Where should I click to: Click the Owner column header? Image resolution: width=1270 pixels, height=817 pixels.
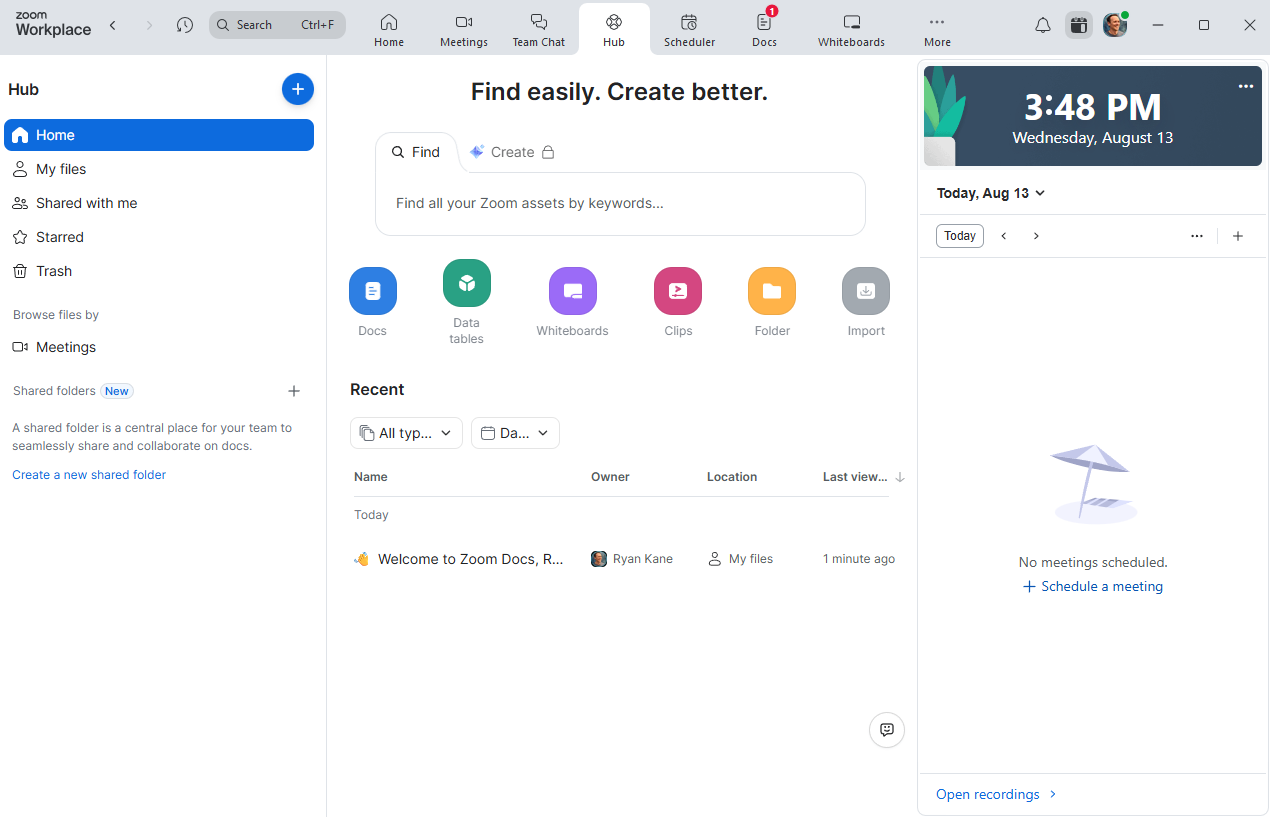click(610, 477)
